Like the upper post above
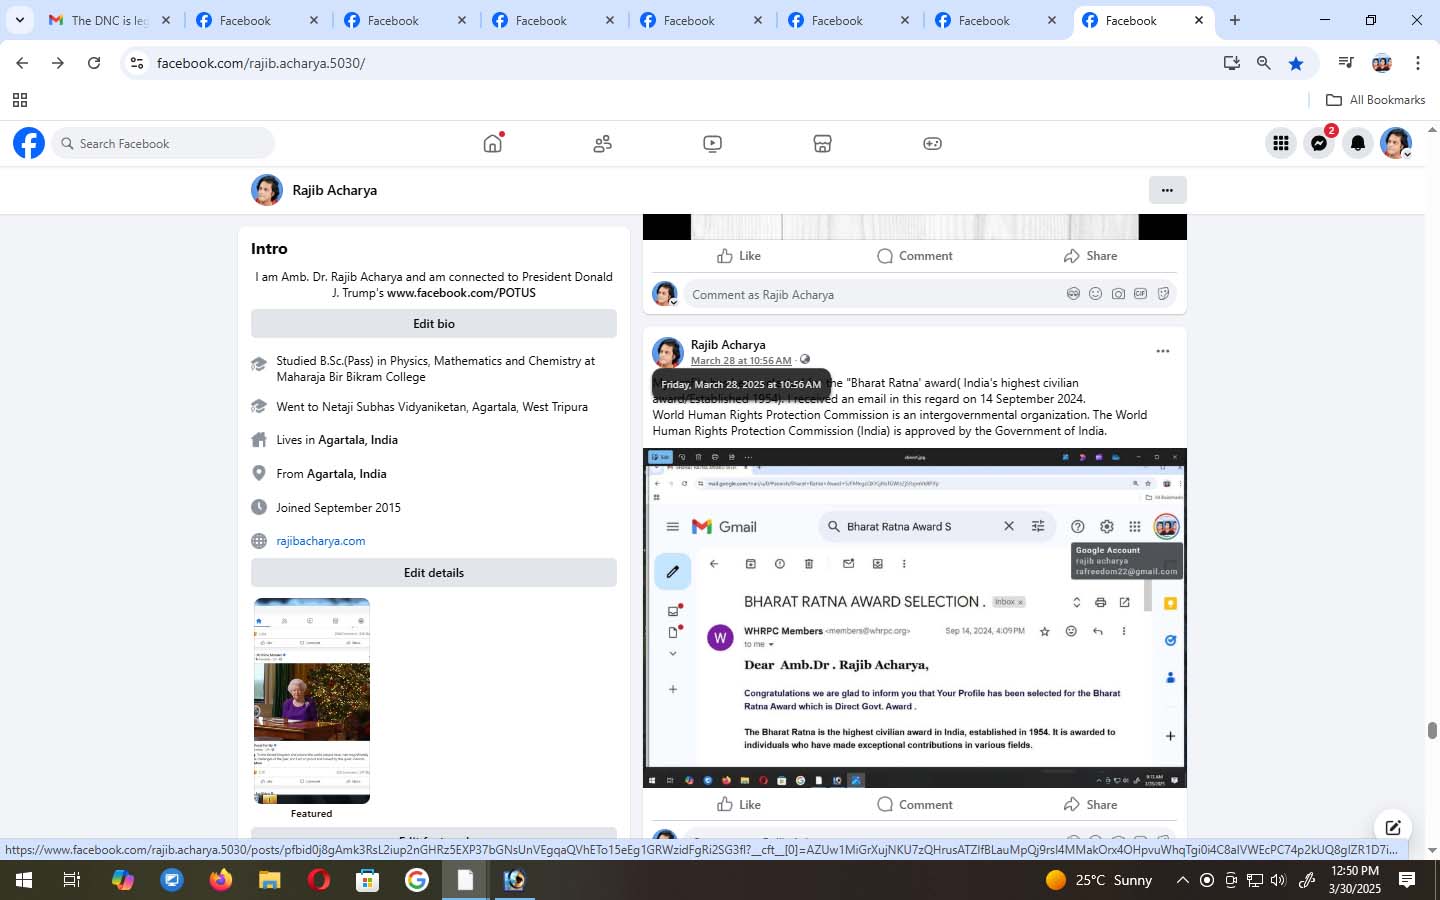Viewport: 1440px width, 900px height. tap(739, 256)
